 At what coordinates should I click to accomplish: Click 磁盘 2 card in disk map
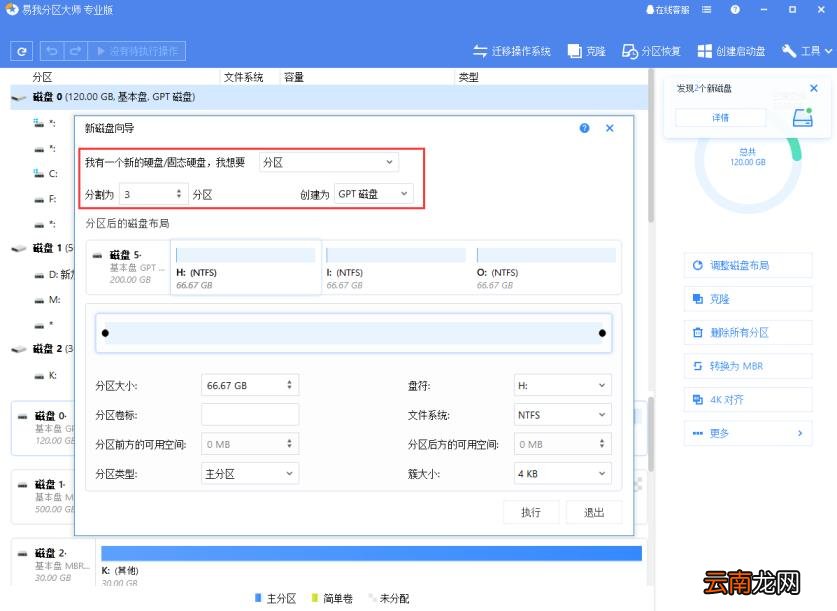pyautogui.click(x=53, y=565)
